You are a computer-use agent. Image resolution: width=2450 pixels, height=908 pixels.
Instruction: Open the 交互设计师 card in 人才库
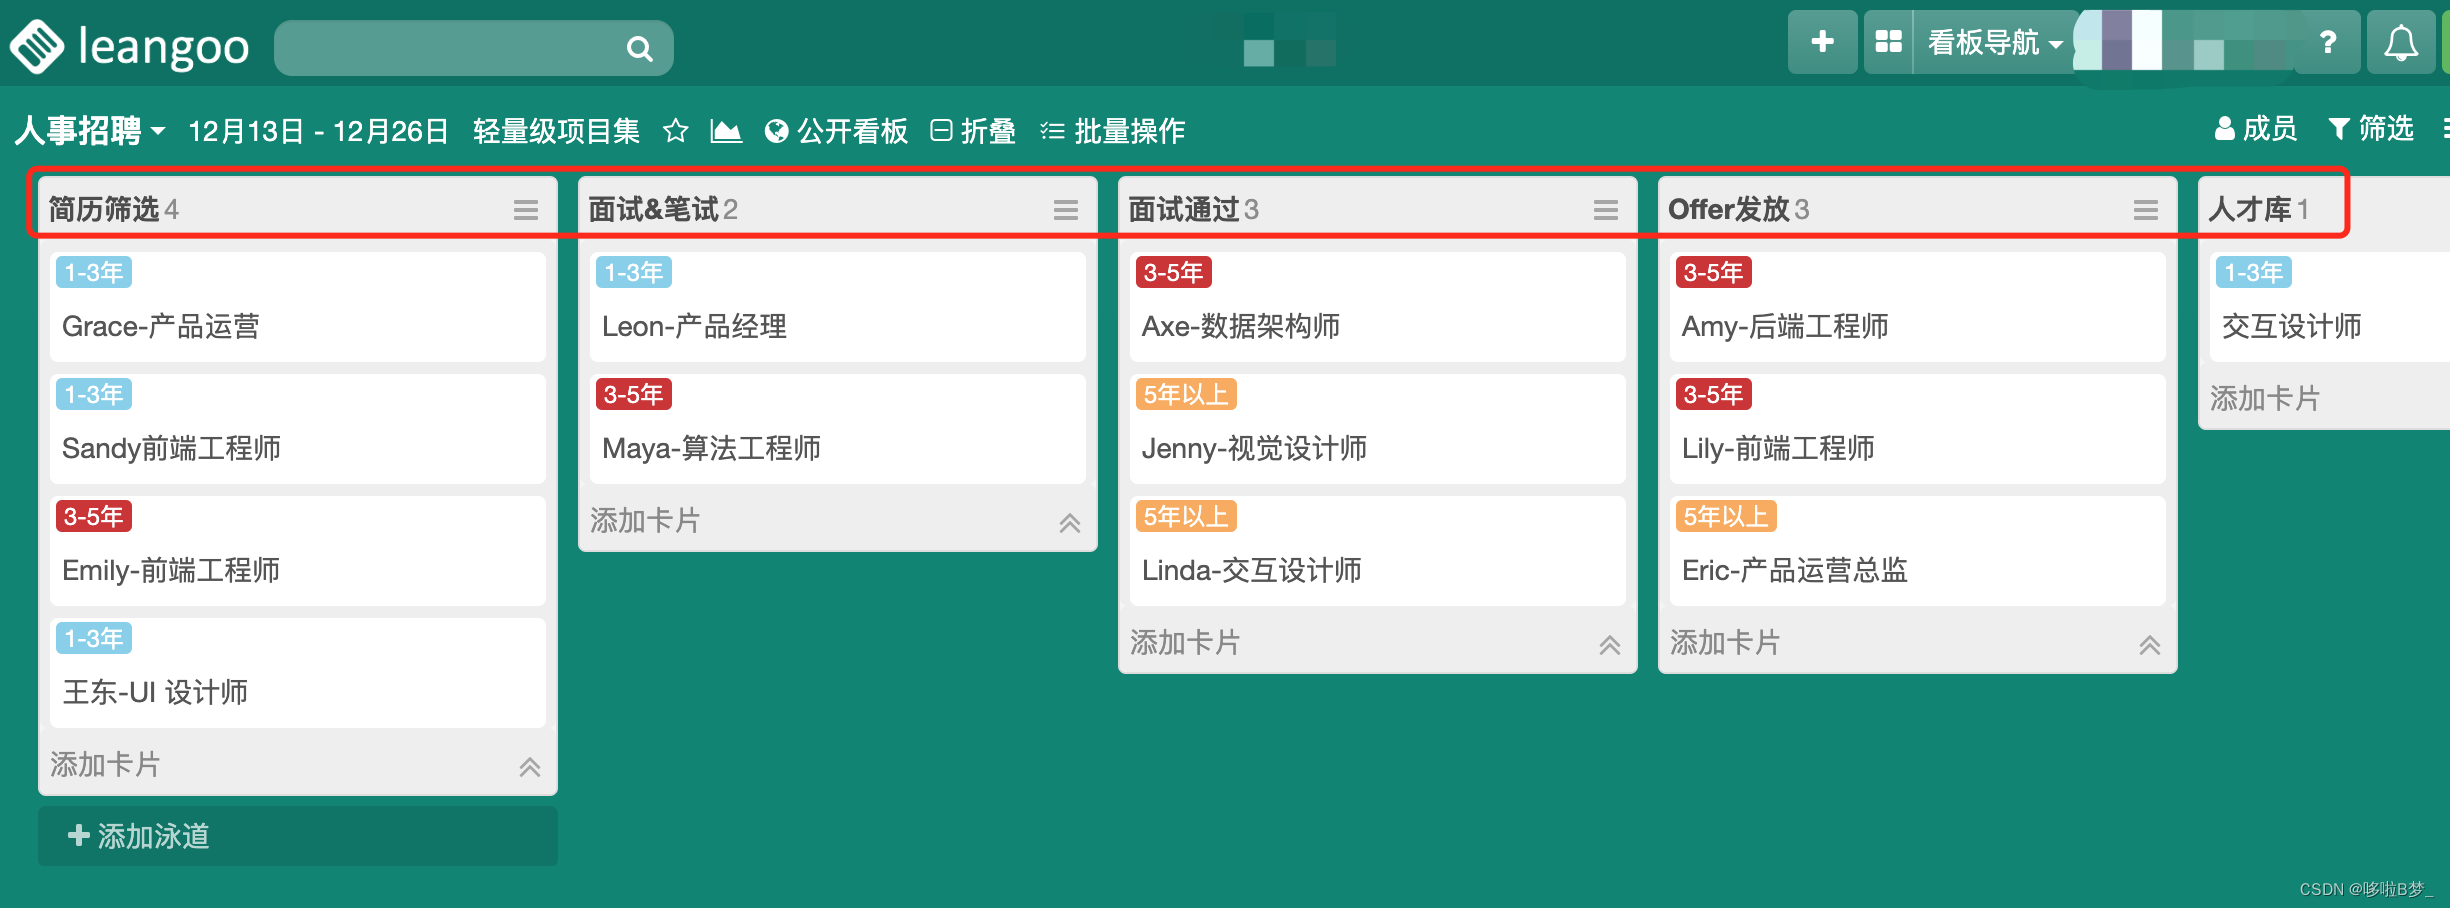[2330, 307]
